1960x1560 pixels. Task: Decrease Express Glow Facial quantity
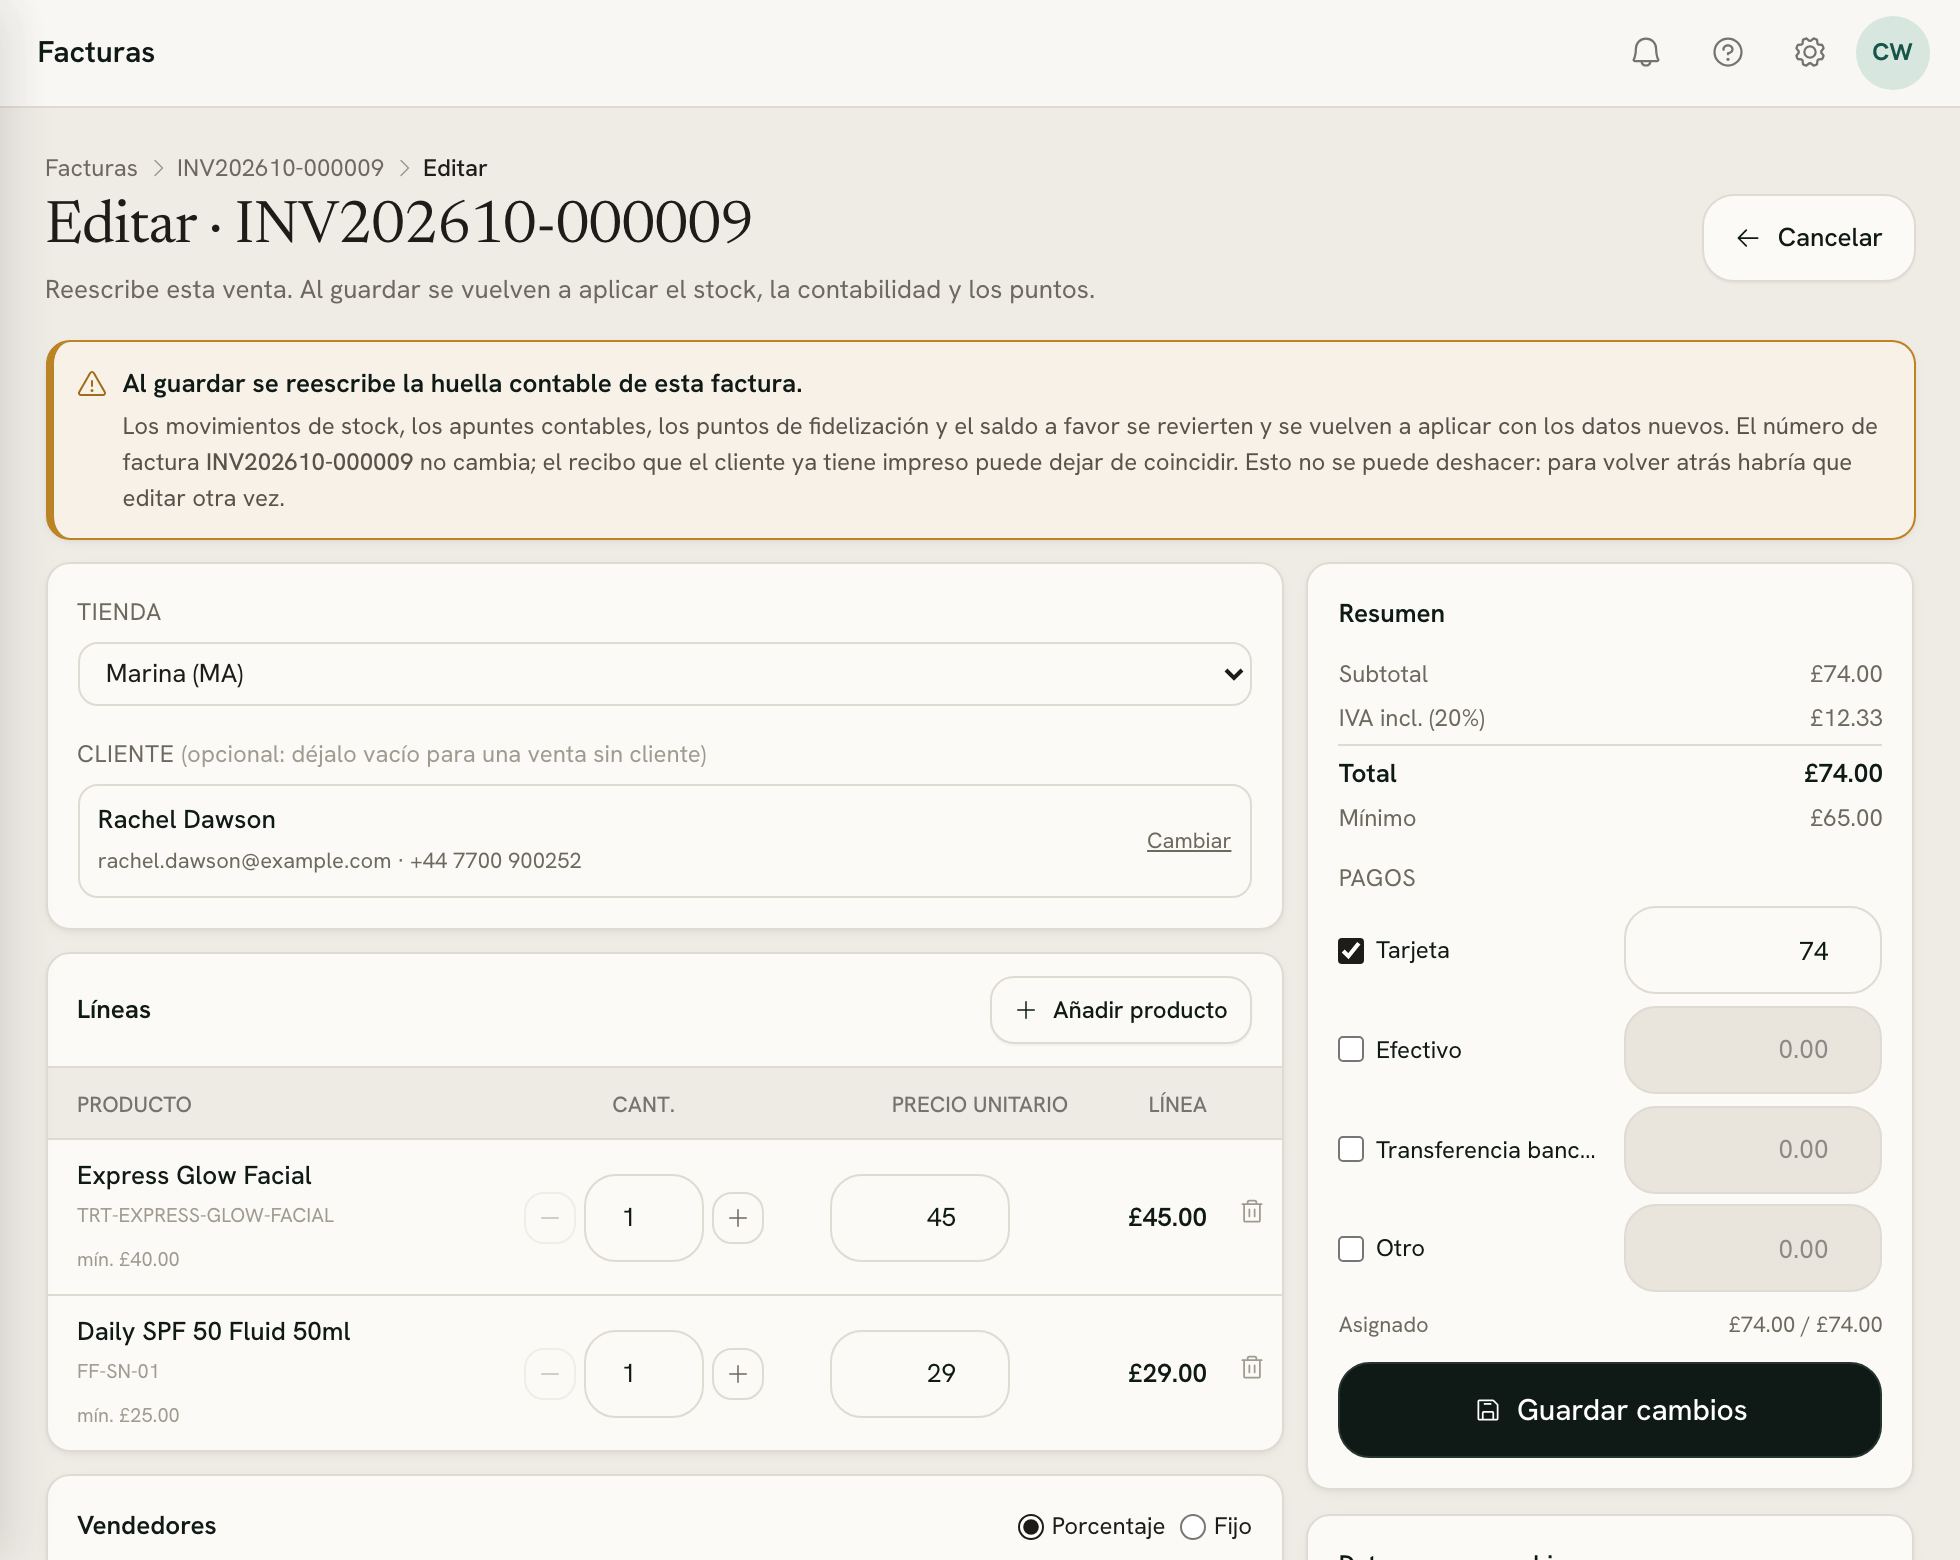550,1218
